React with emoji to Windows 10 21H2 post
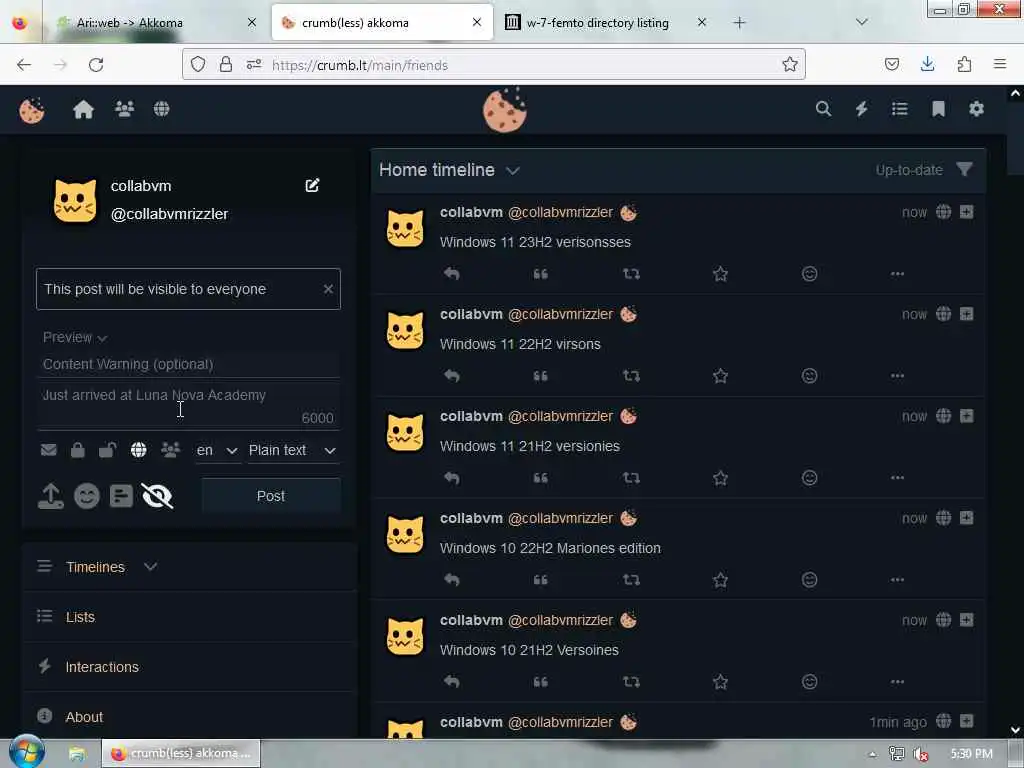 point(809,682)
